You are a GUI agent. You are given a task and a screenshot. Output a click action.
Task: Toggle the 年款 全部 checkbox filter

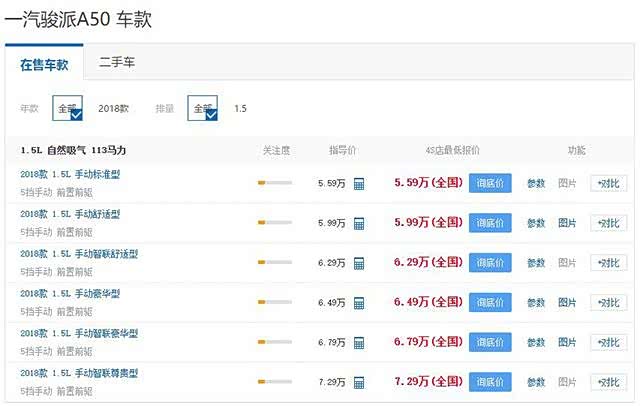(68, 108)
